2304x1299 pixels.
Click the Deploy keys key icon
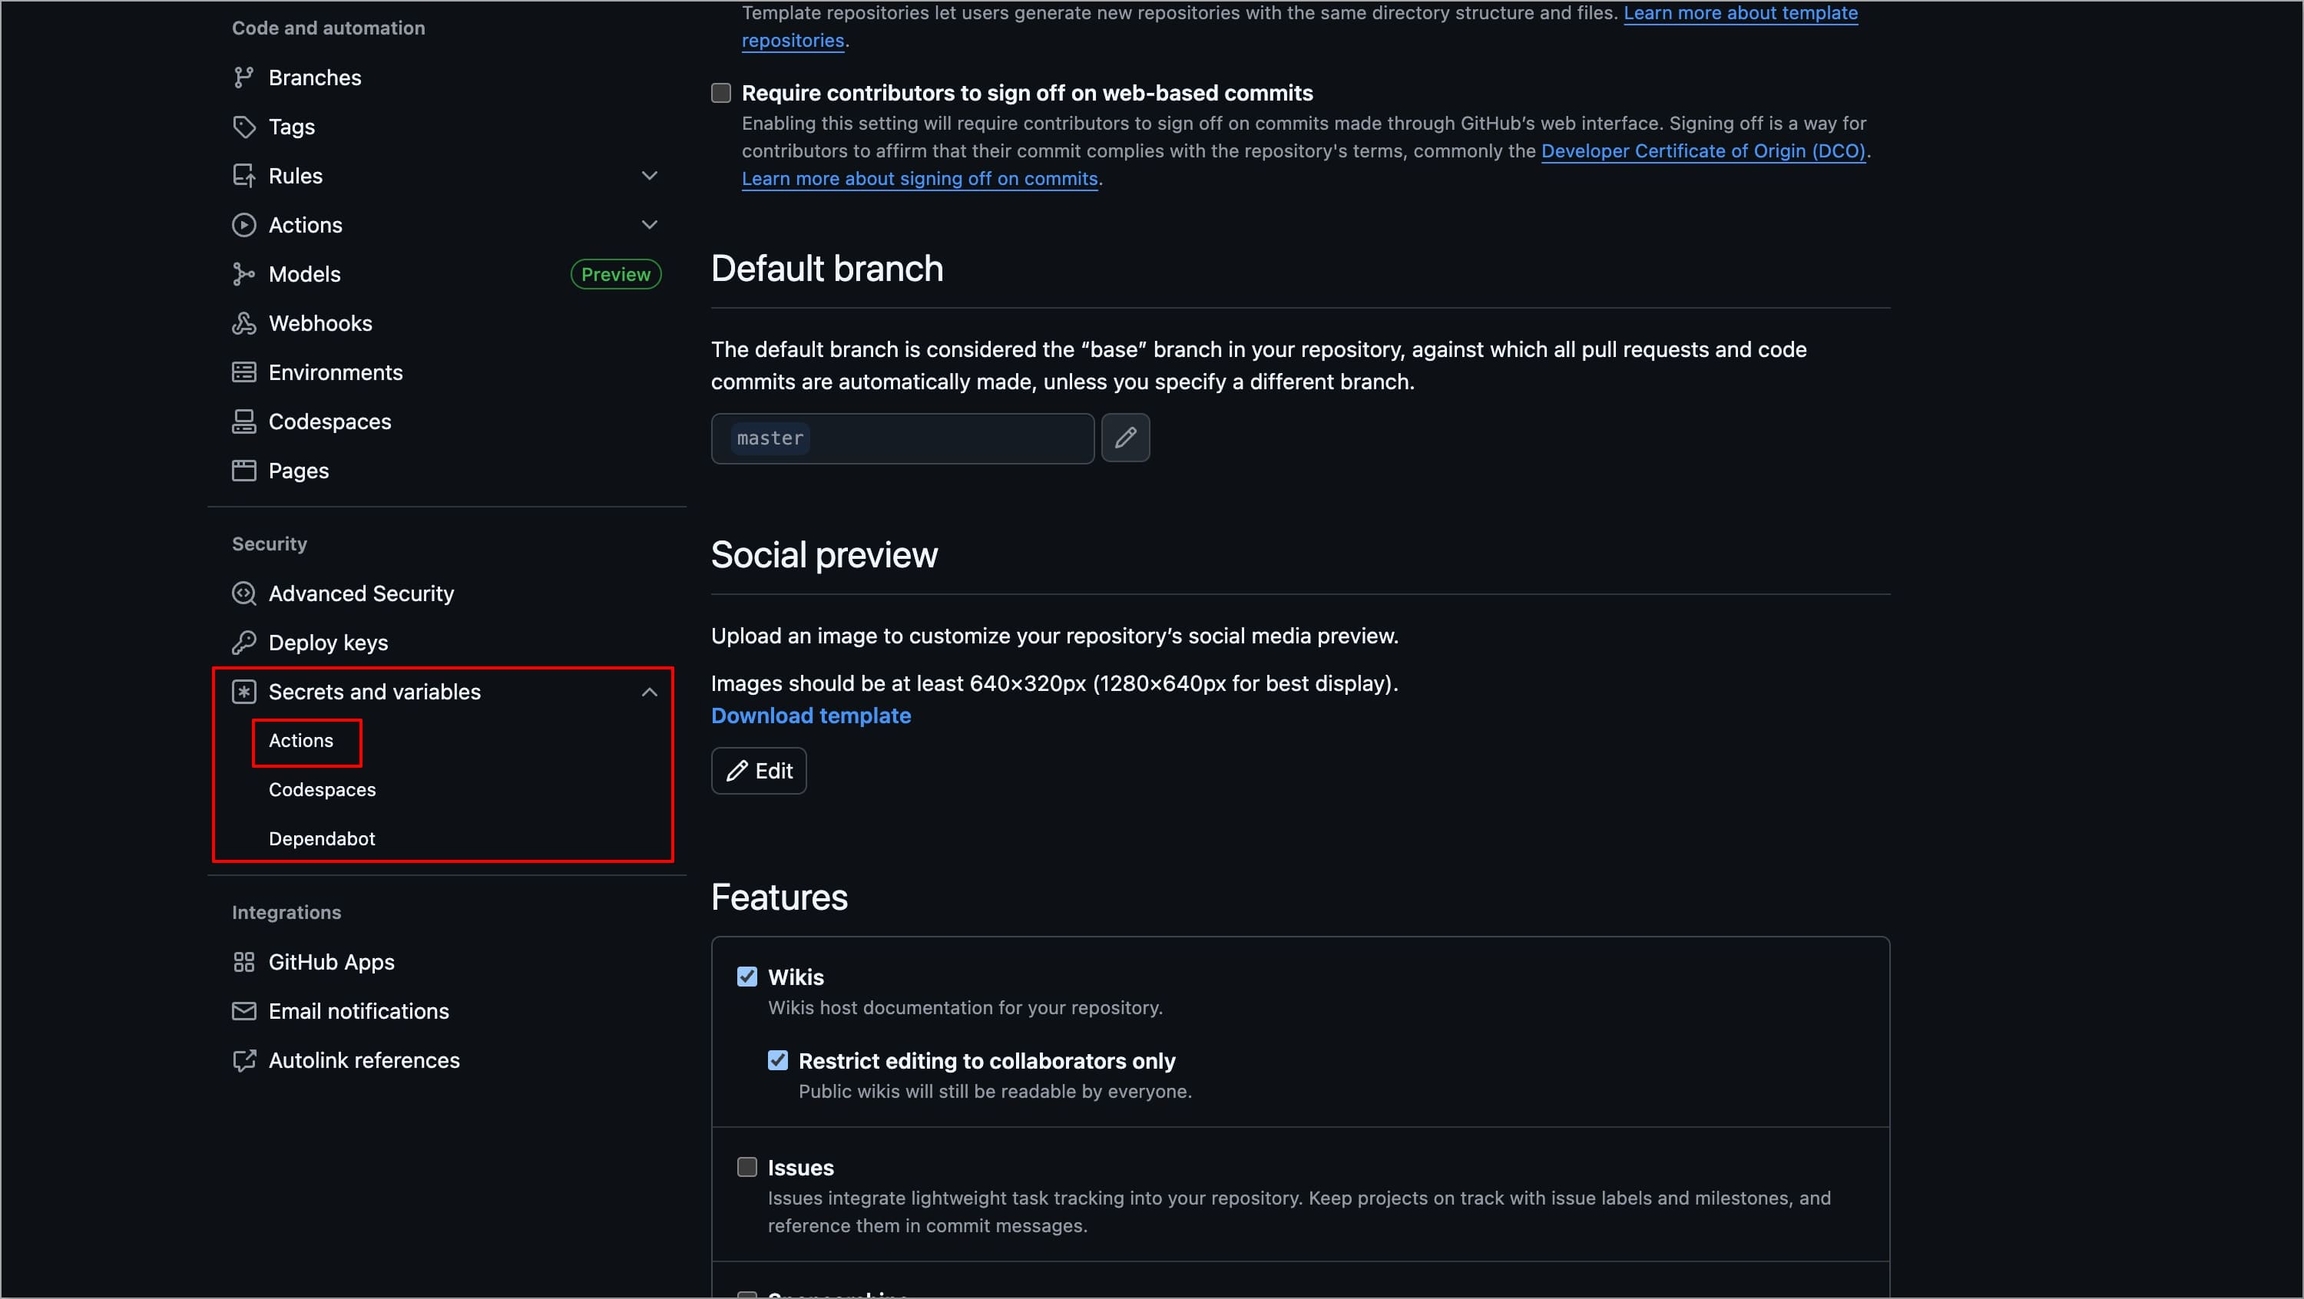pos(243,642)
